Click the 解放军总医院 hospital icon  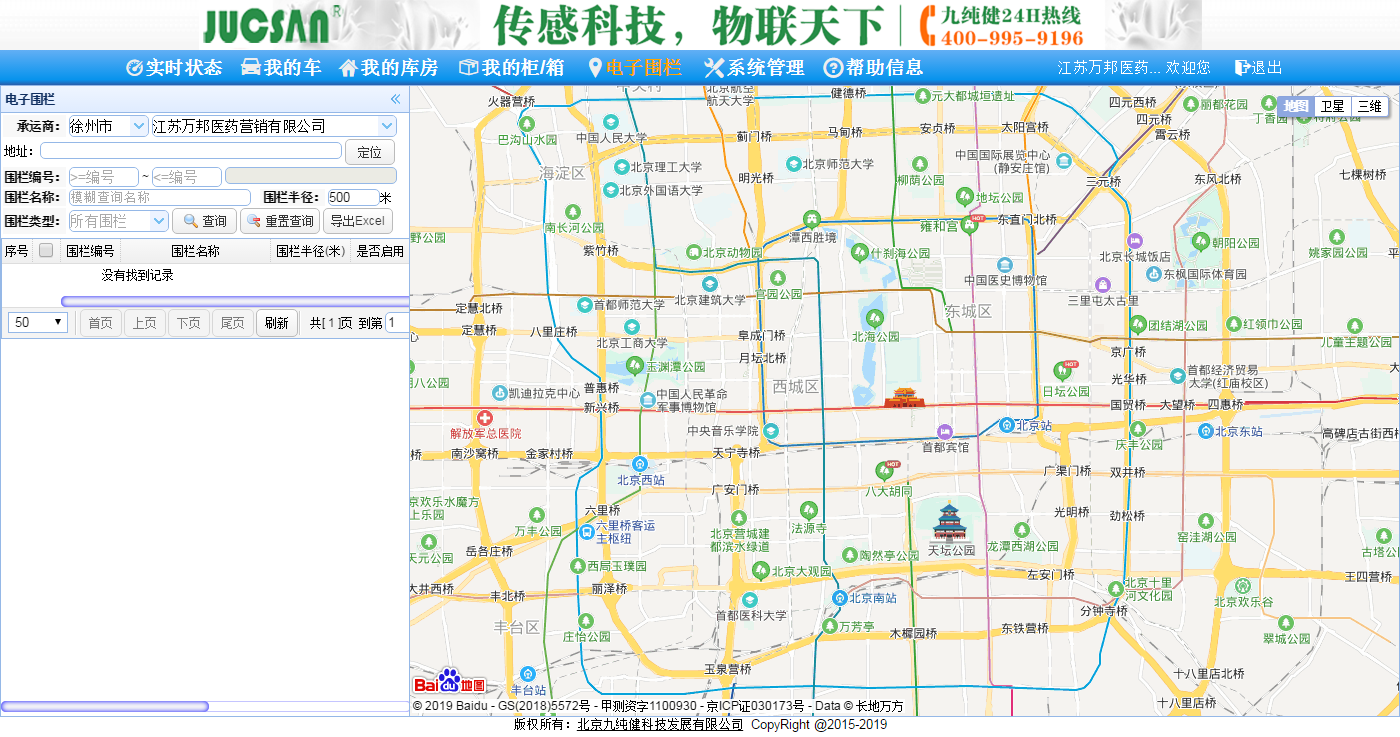point(485,417)
